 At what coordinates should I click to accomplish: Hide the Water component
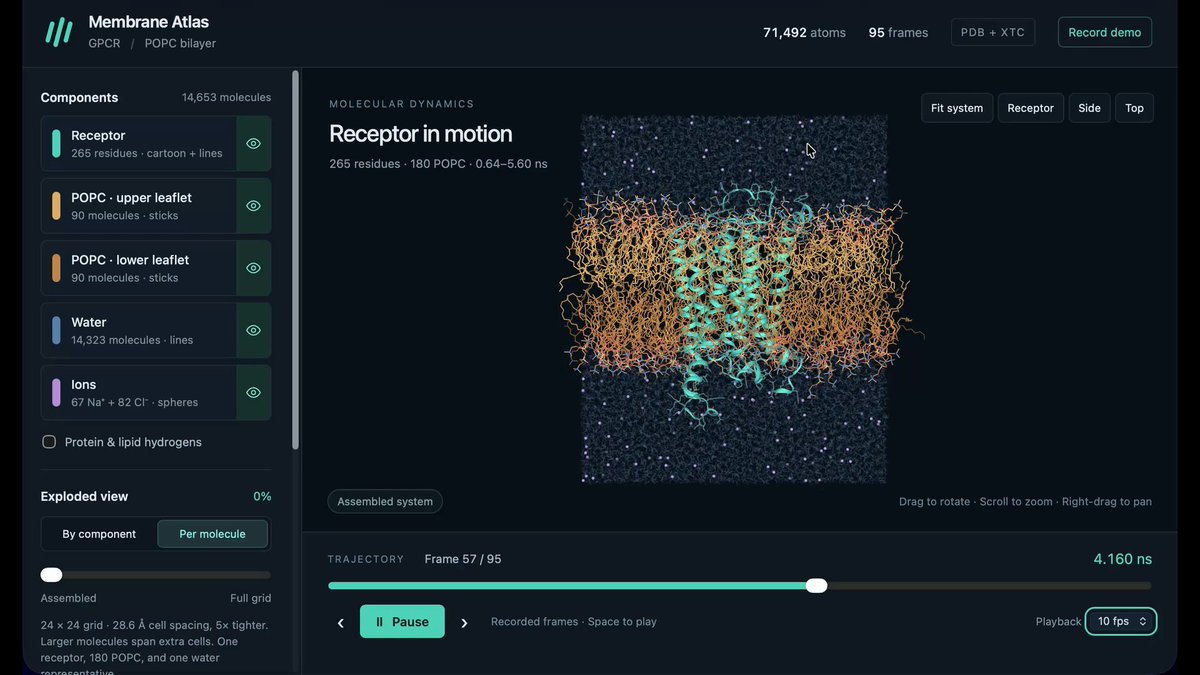pyautogui.click(x=253, y=330)
